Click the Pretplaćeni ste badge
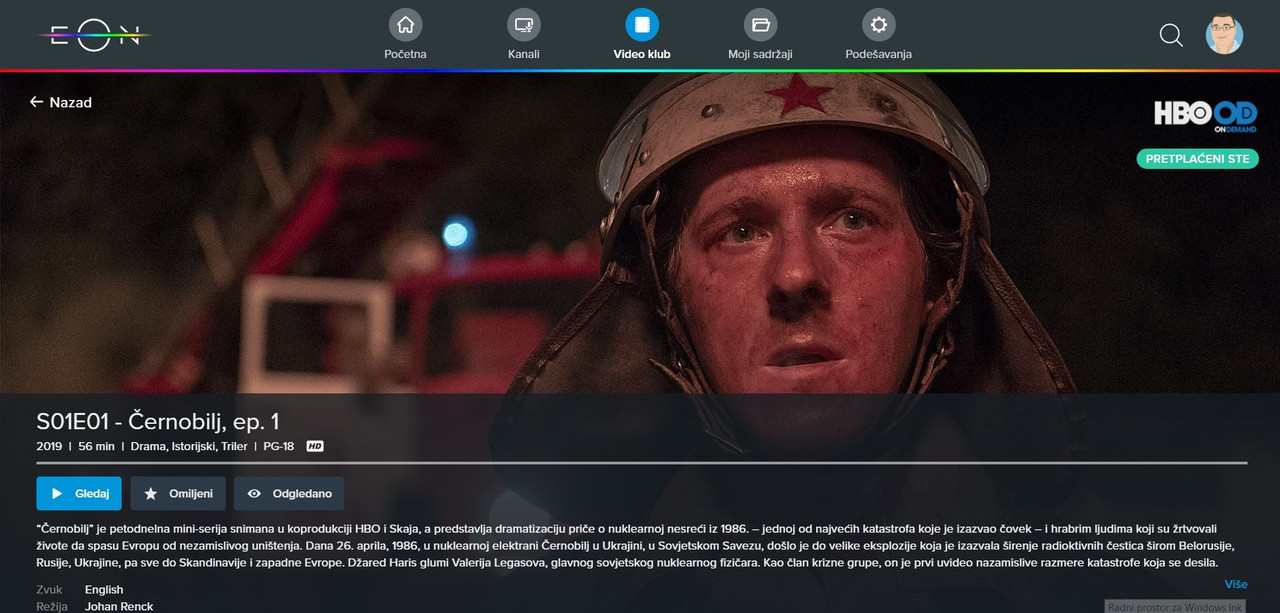This screenshot has height=613, width=1280. 1197,158
